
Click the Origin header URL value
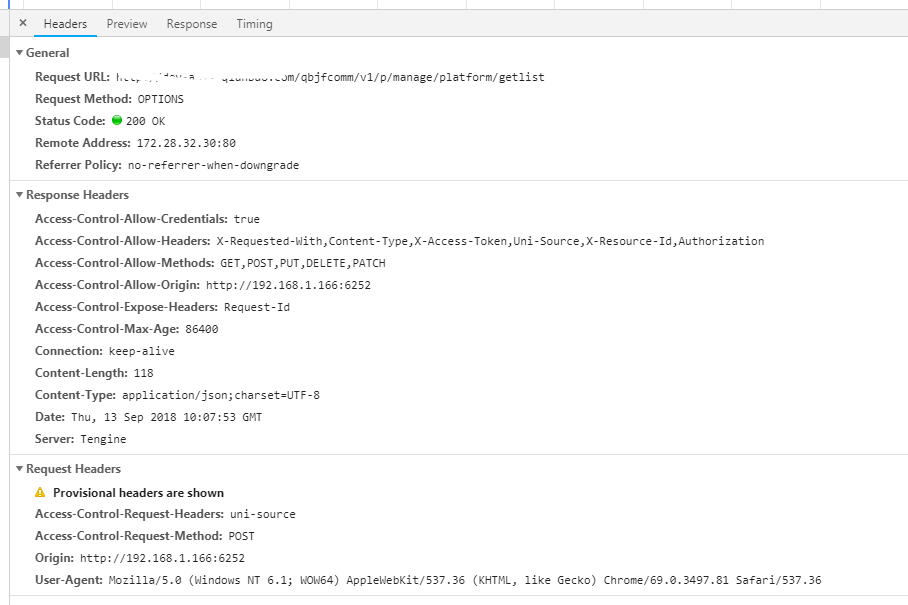[x=162, y=559]
